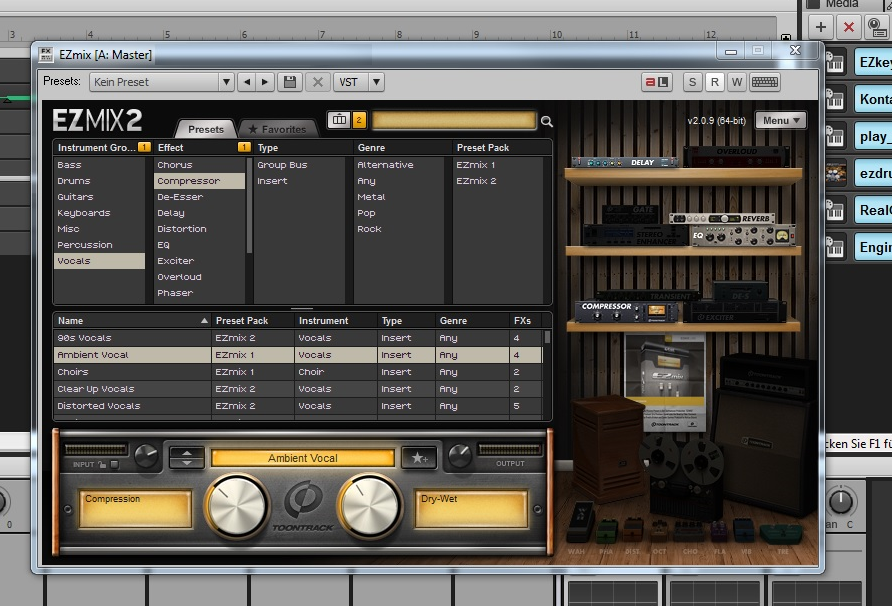The height and width of the screenshot is (606, 892).
Task: Click the FX icon in EZmix title bar
Action: click(x=46, y=55)
